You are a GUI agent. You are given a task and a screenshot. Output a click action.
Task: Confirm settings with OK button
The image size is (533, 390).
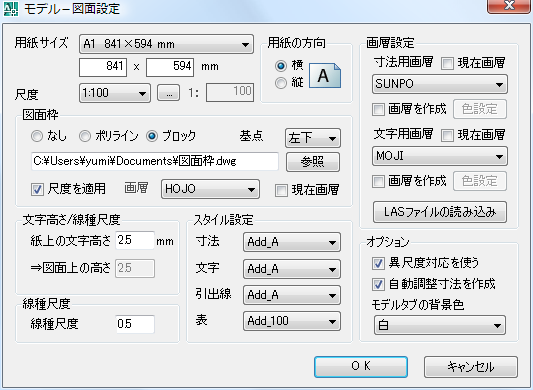[x=361, y=367]
